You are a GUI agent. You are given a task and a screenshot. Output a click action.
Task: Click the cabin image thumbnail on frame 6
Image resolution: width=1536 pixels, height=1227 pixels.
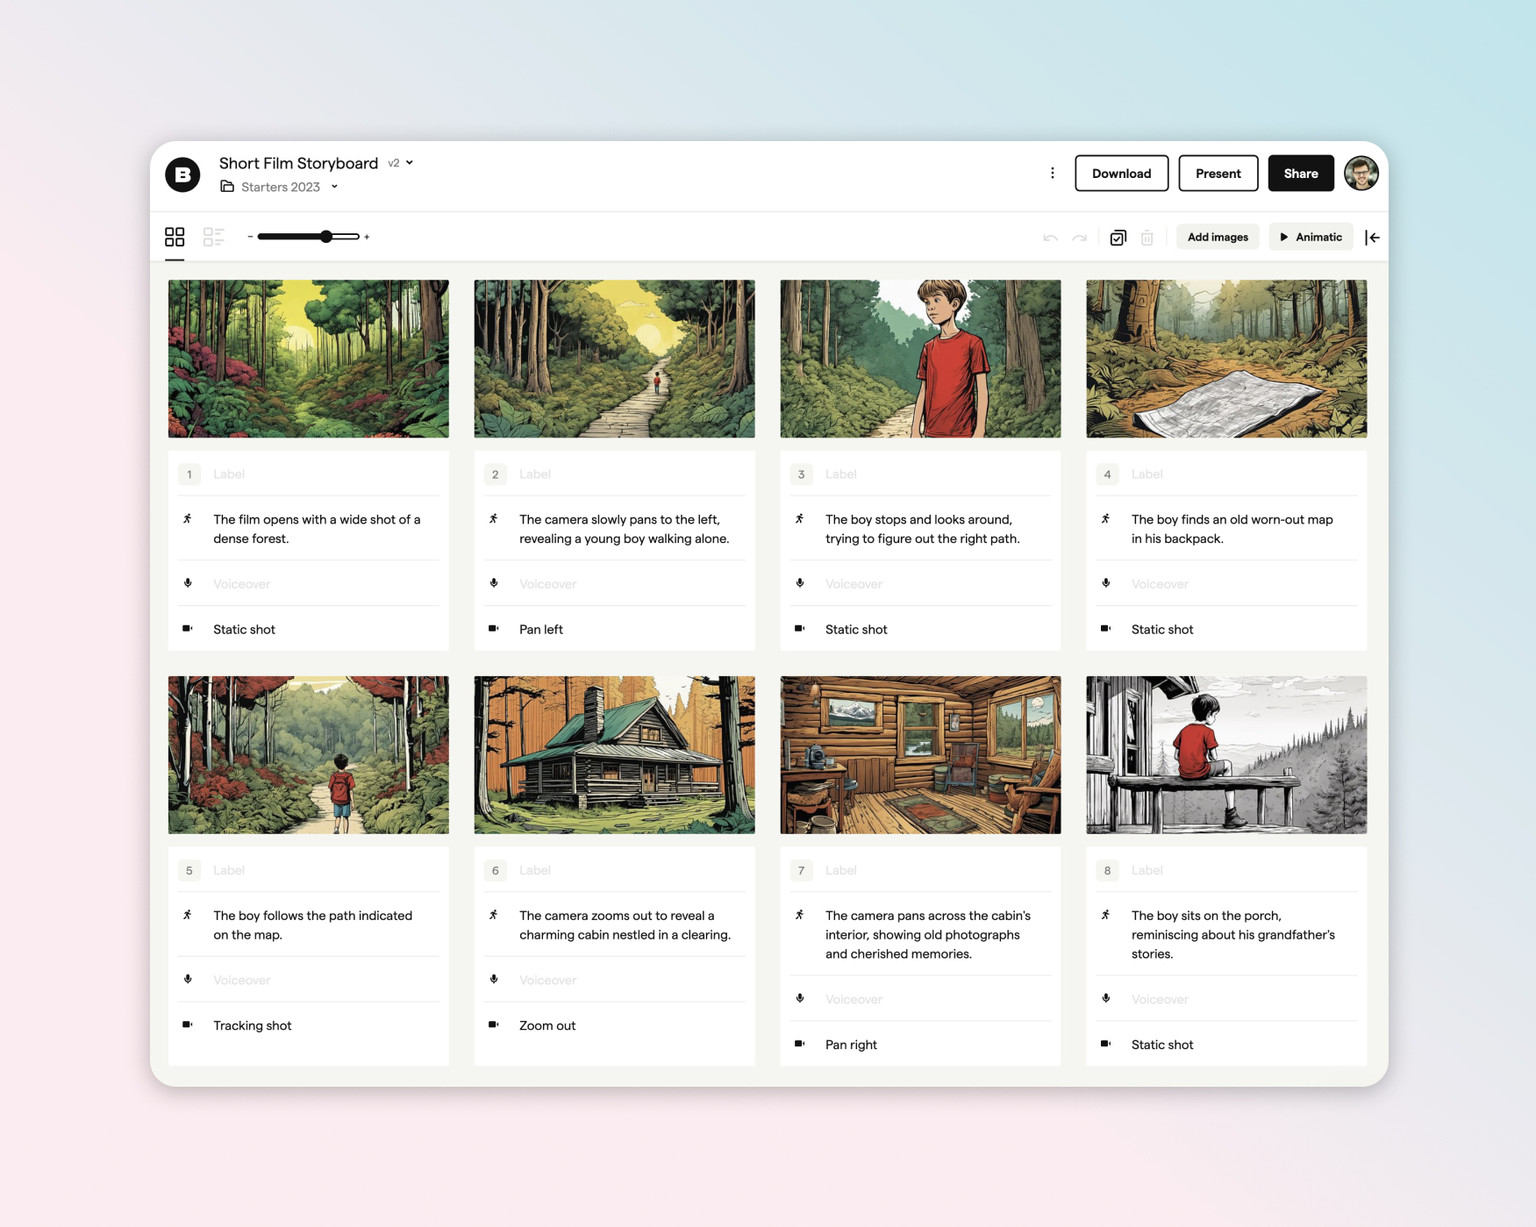coord(613,754)
